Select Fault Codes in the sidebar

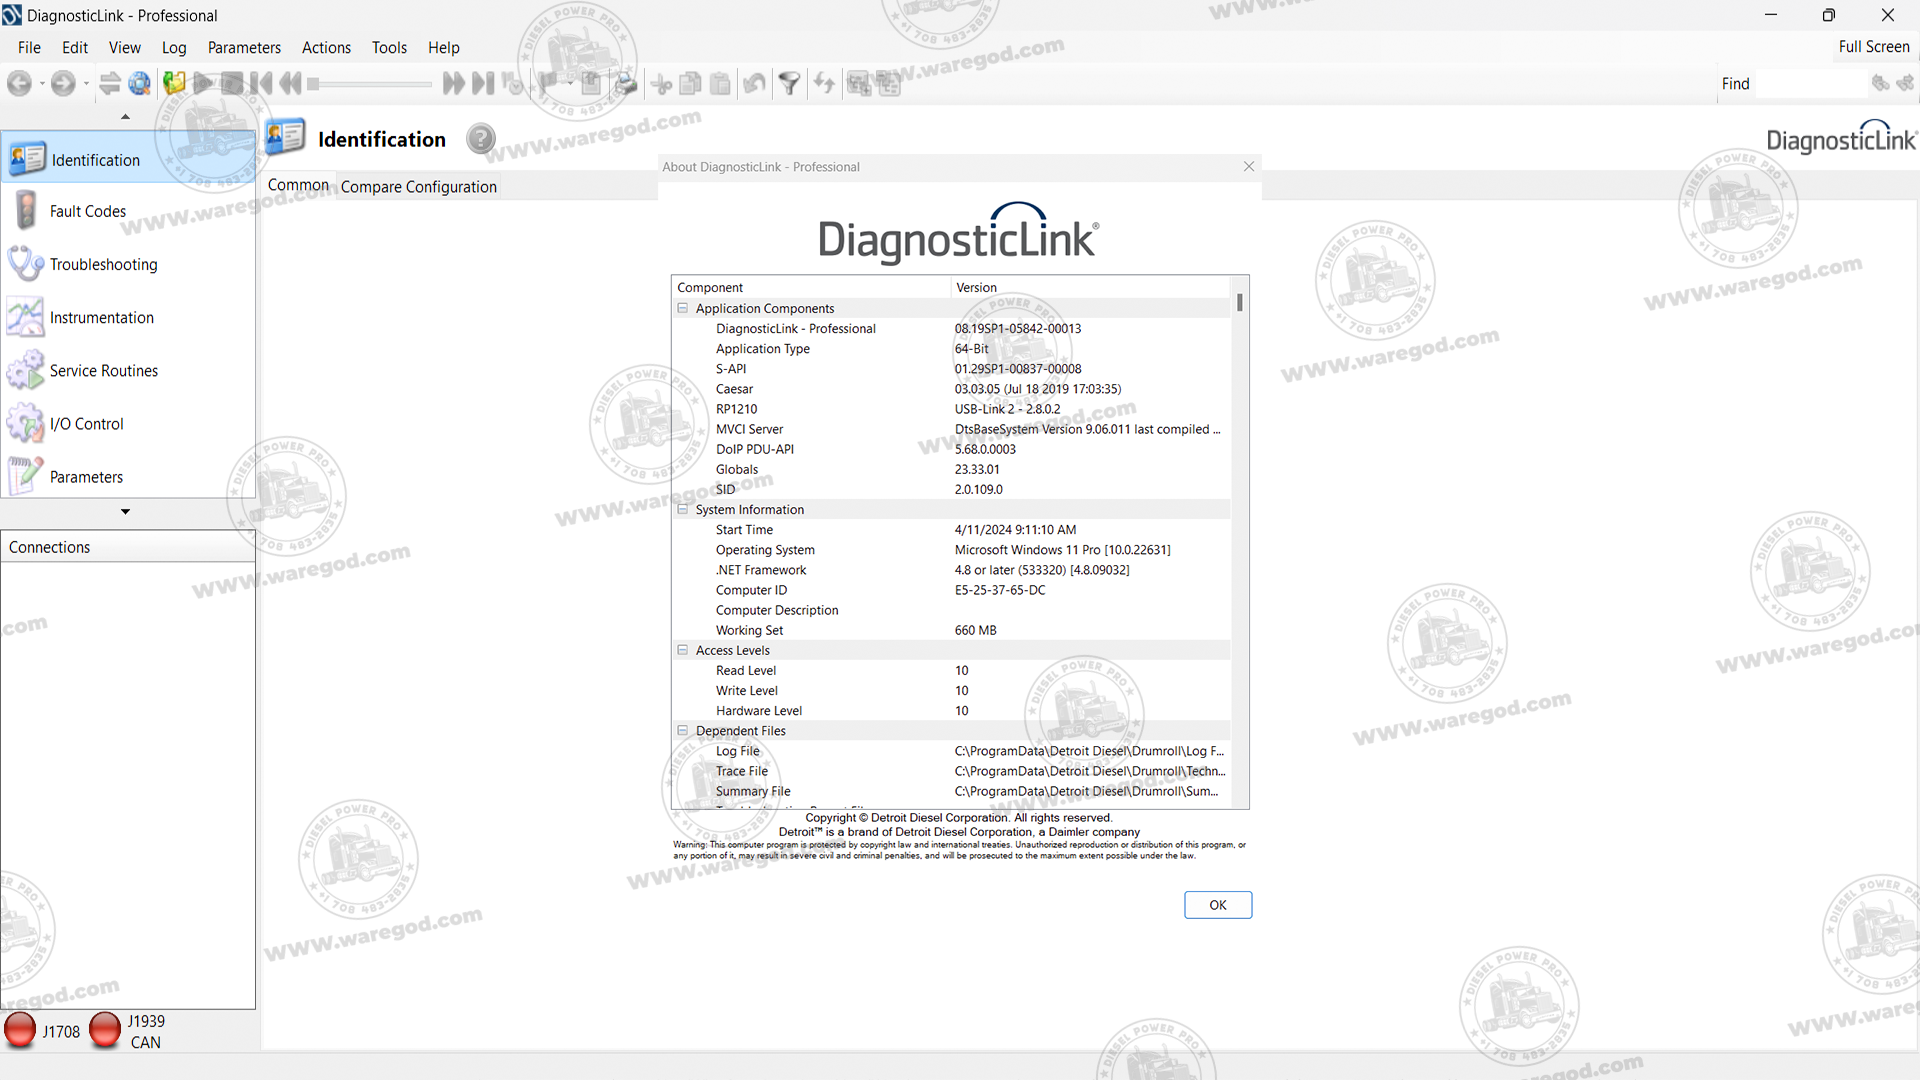(x=128, y=211)
